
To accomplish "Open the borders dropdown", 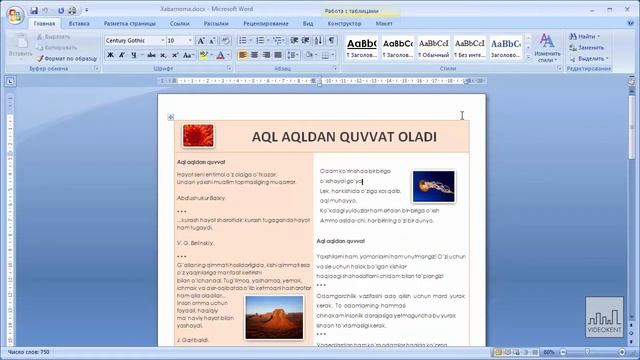I will tap(333, 55).
